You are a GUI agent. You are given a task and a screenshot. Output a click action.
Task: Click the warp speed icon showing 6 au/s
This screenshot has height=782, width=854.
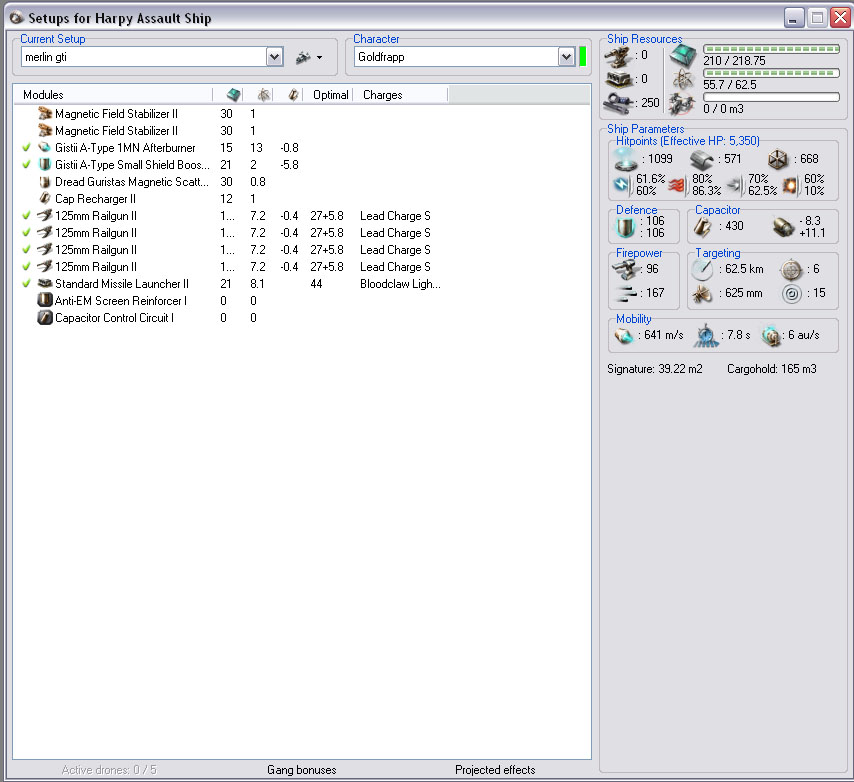pyautogui.click(x=771, y=336)
